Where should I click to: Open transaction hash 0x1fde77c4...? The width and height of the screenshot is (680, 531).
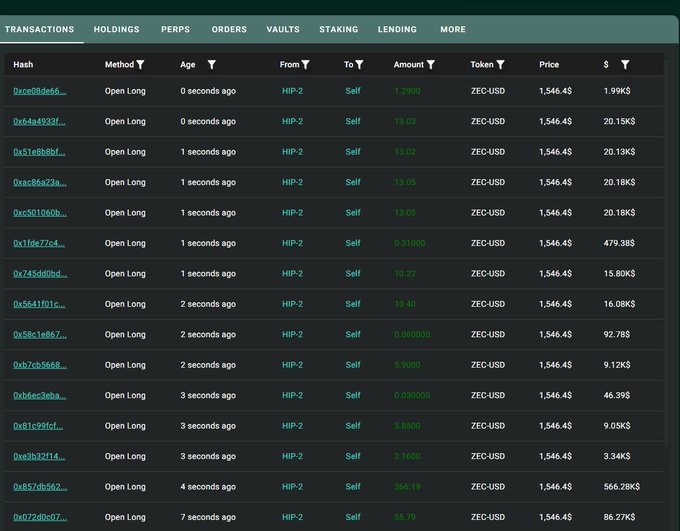[x=39, y=243]
